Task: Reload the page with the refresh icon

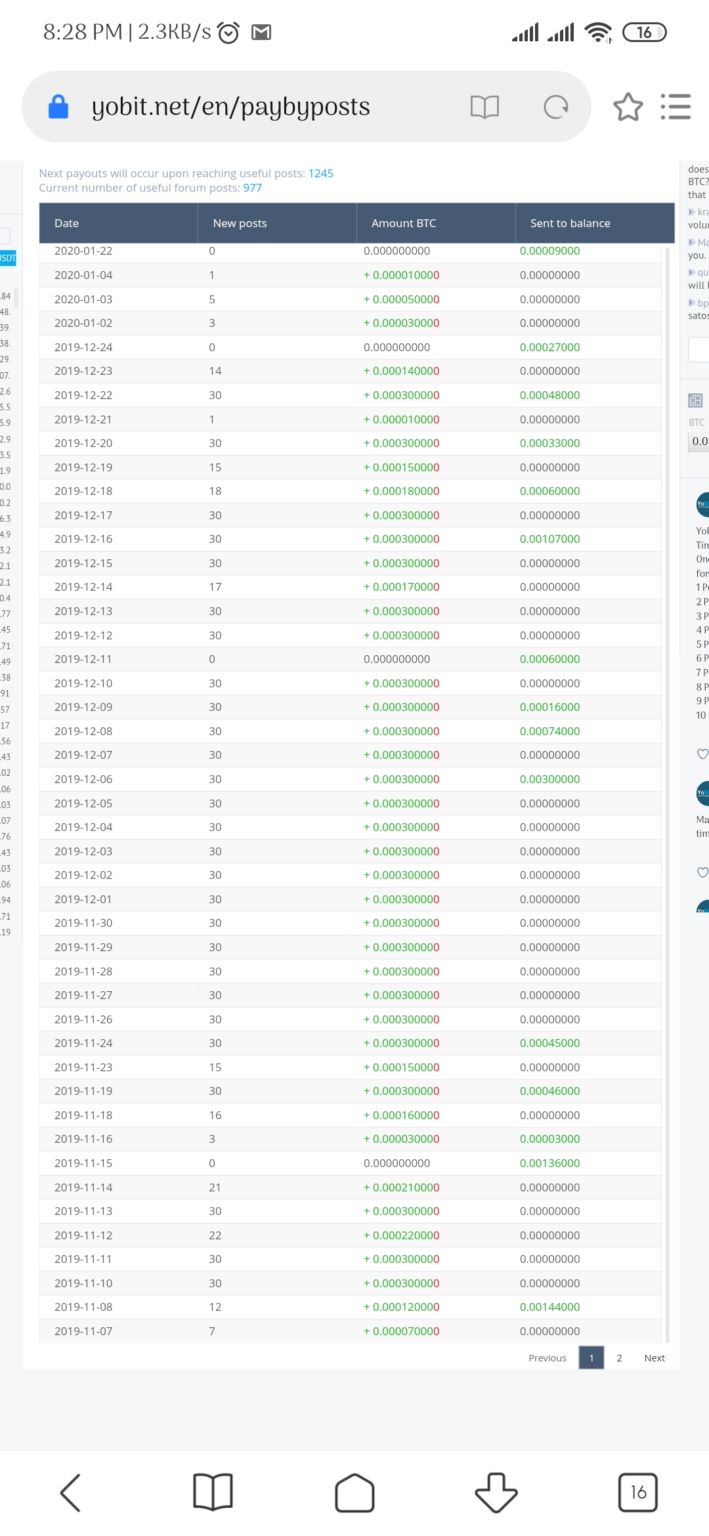Action: tap(554, 107)
